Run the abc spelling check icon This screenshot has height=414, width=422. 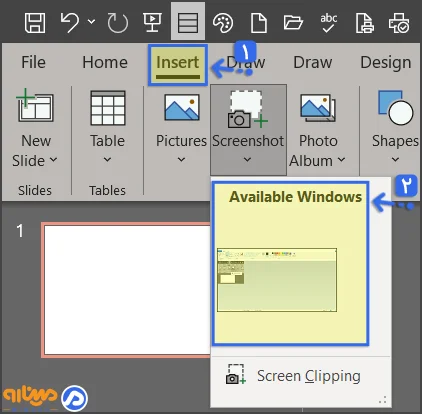point(329,23)
